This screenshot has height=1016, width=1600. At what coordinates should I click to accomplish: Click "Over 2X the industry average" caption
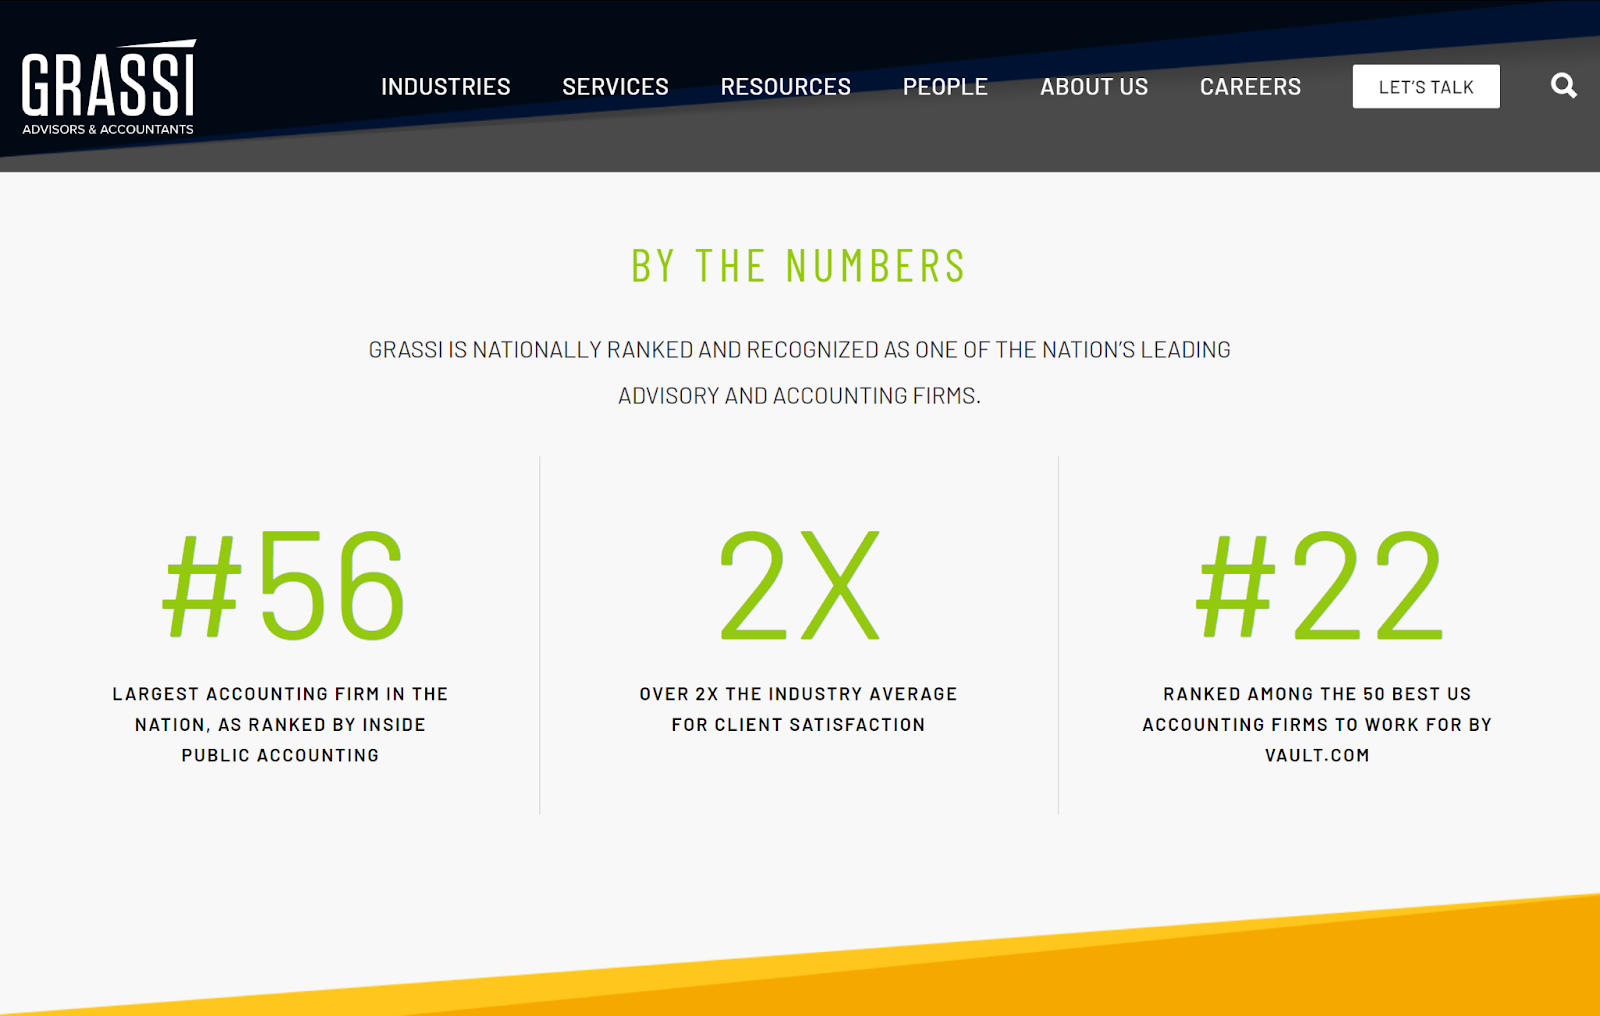pos(799,709)
